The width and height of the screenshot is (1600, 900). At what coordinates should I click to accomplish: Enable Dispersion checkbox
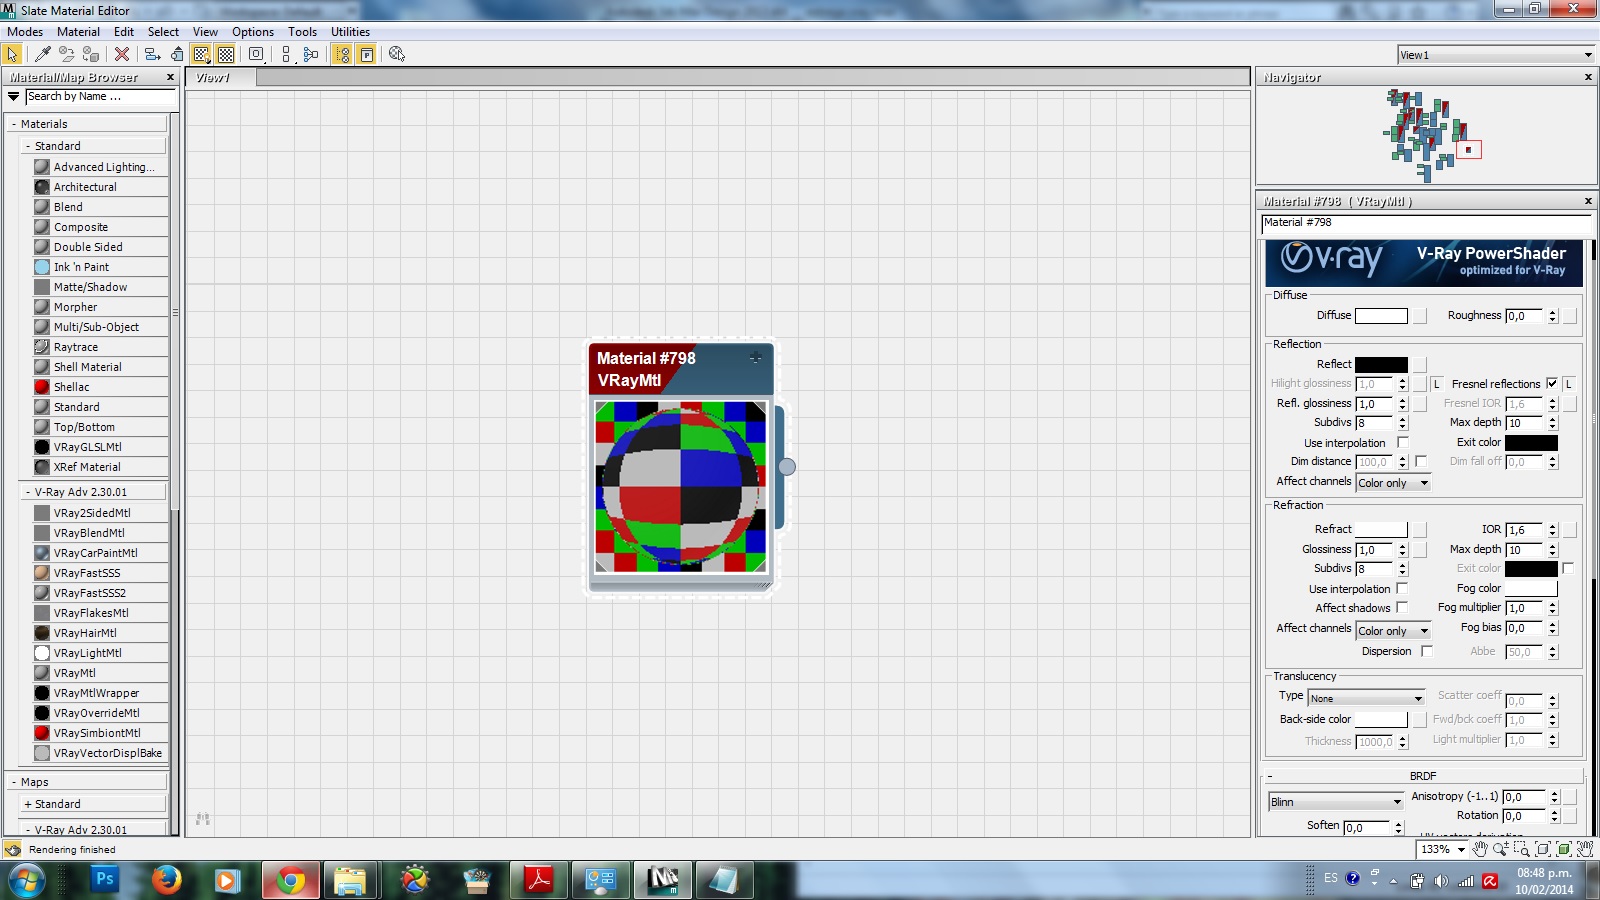(x=1427, y=651)
